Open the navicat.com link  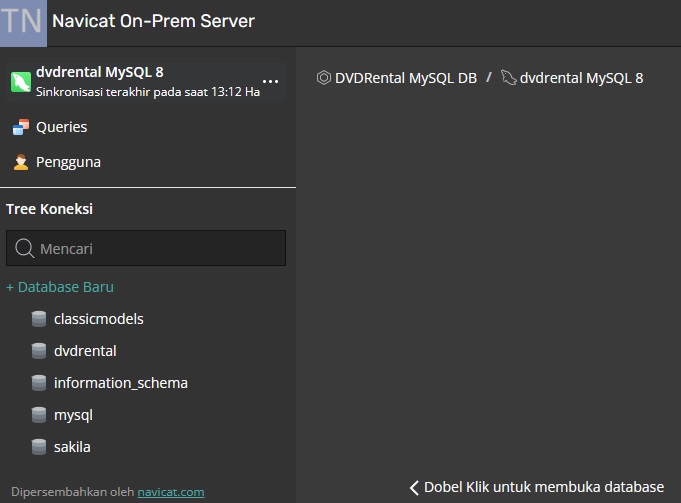tap(171, 492)
